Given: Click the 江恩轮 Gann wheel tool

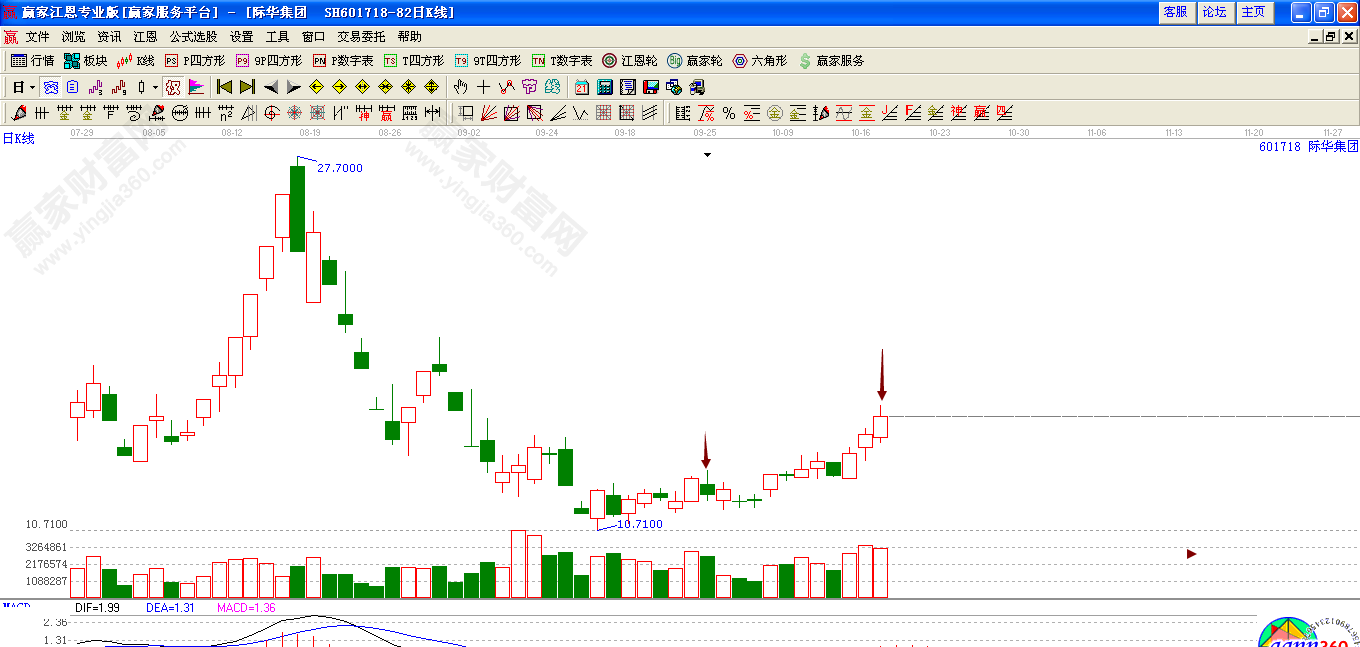Looking at the screenshot, I should tap(629, 61).
